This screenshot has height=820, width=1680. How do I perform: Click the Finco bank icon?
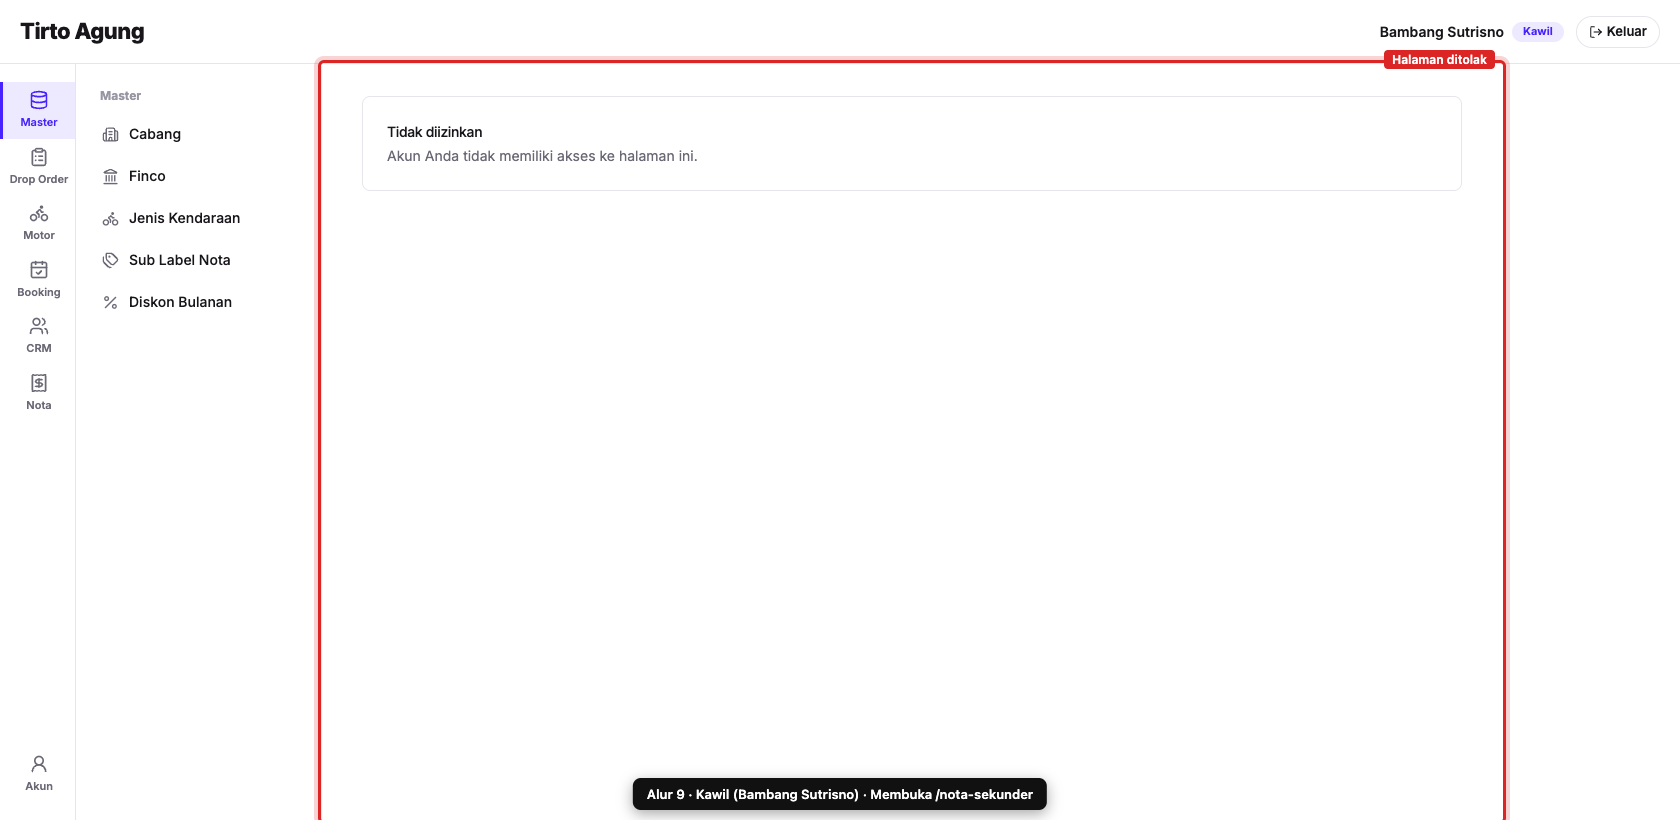point(111,176)
